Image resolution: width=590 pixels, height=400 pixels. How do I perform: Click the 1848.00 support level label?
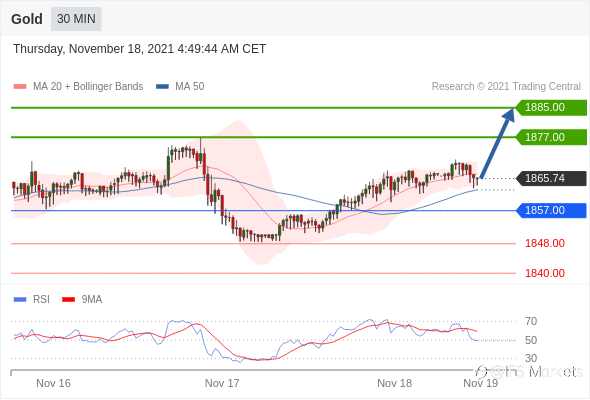[x=545, y=243]
